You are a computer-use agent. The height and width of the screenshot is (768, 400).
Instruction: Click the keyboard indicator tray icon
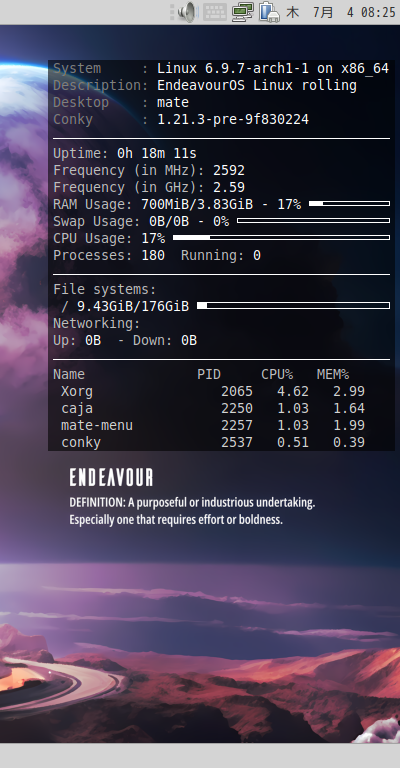click(215, 12)
